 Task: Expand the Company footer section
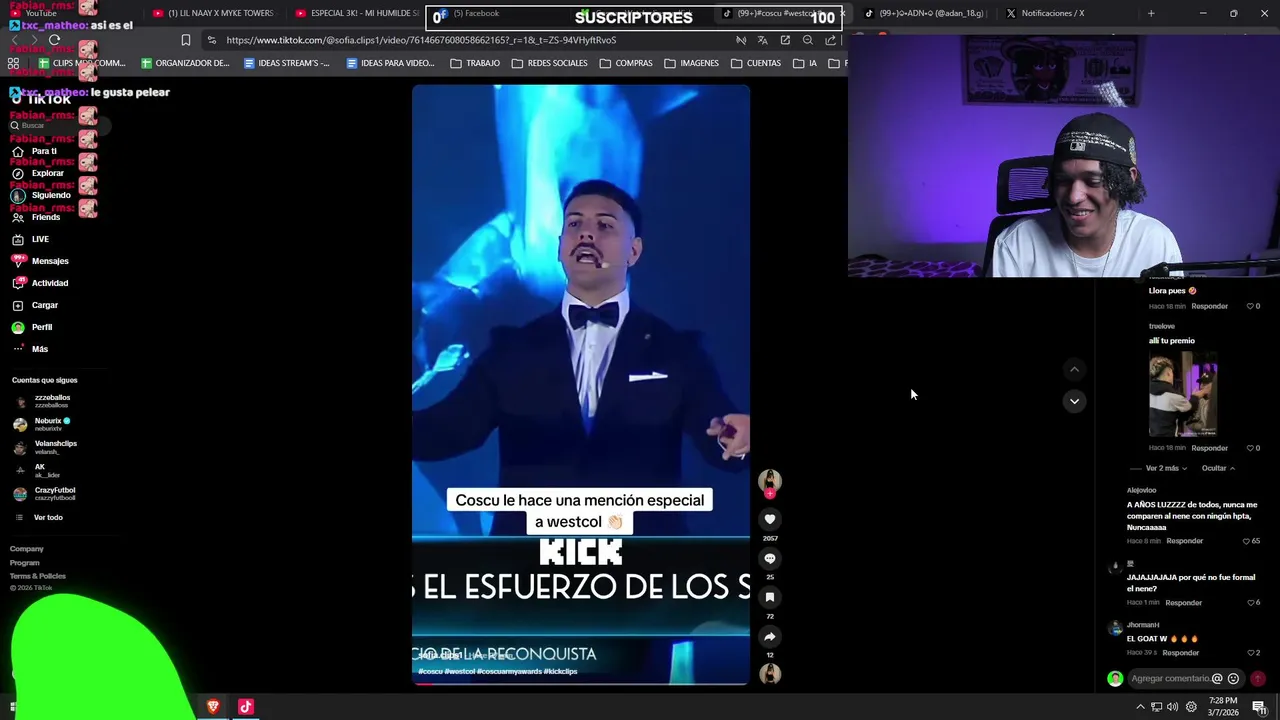coord(27,549)
